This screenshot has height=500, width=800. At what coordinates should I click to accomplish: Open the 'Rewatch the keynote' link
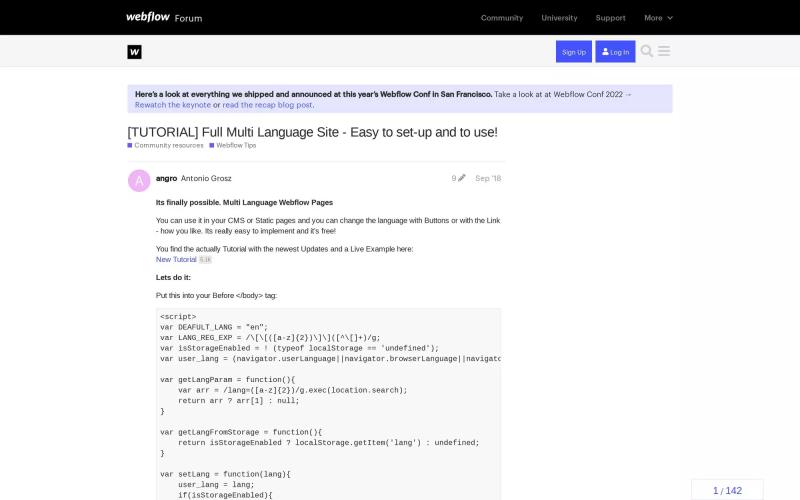tap(173, 105)
